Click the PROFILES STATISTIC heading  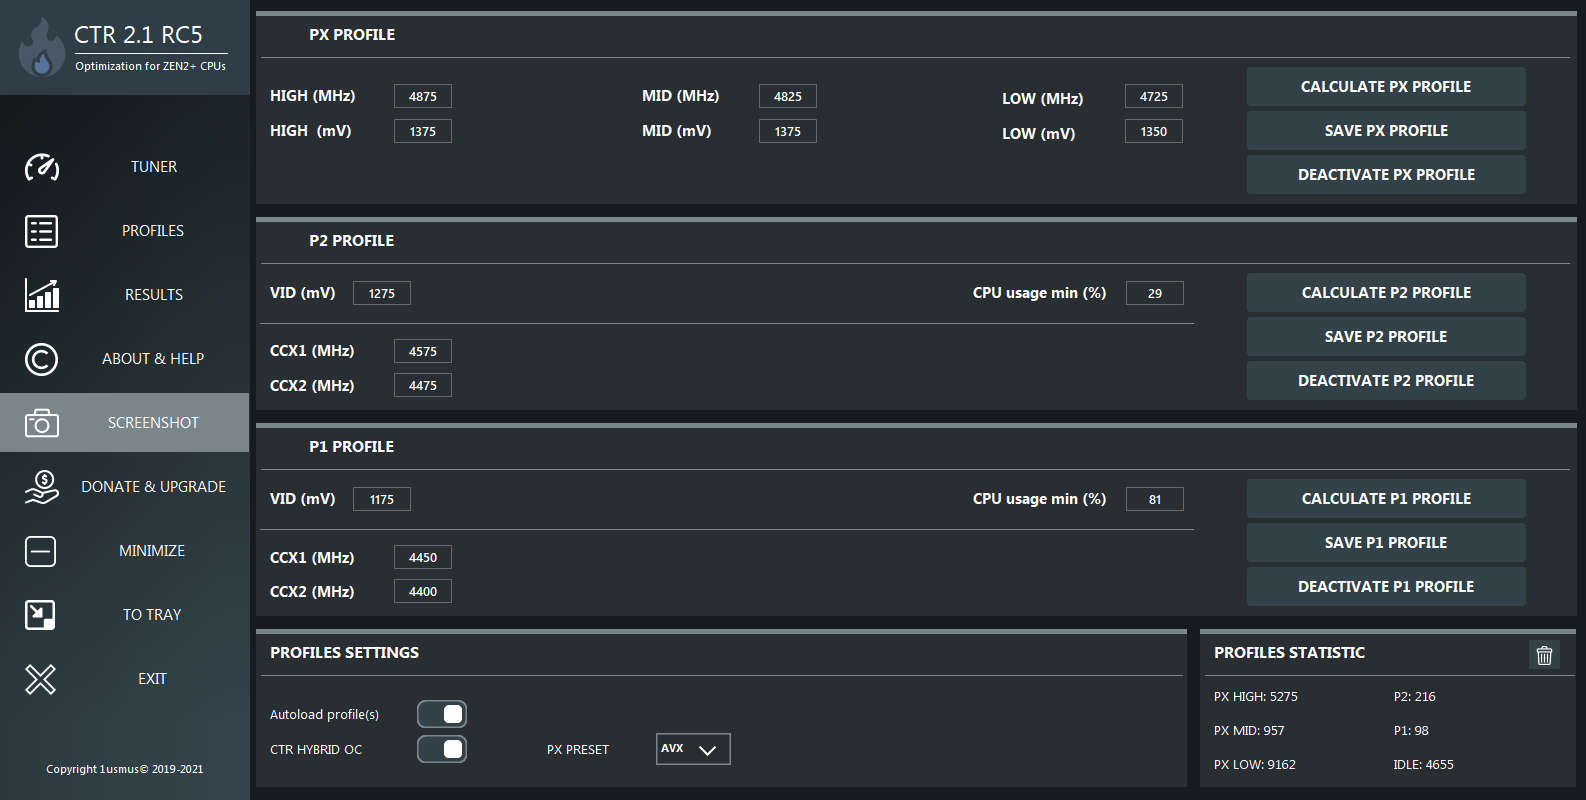point(1289,653)
